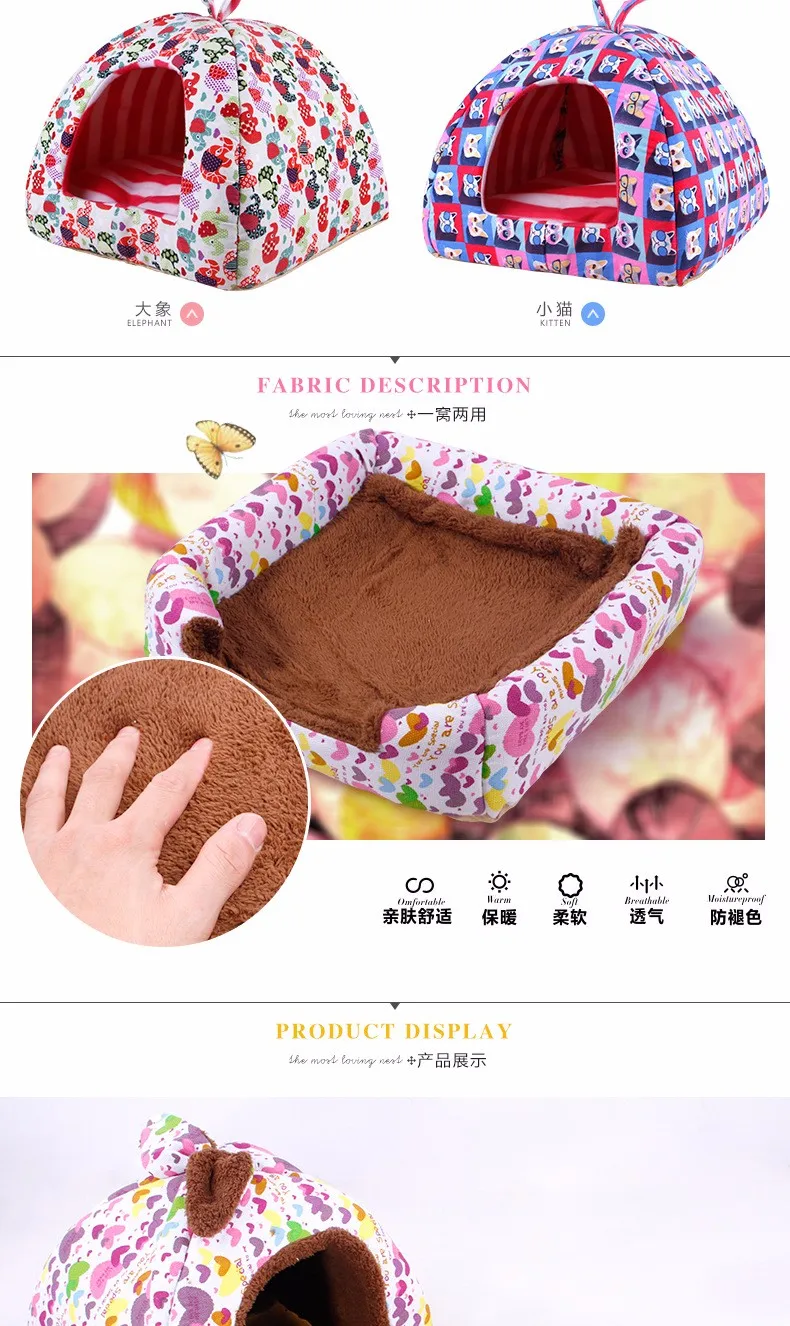Click the heart-pattern house product display photo

pos(395,1211)
